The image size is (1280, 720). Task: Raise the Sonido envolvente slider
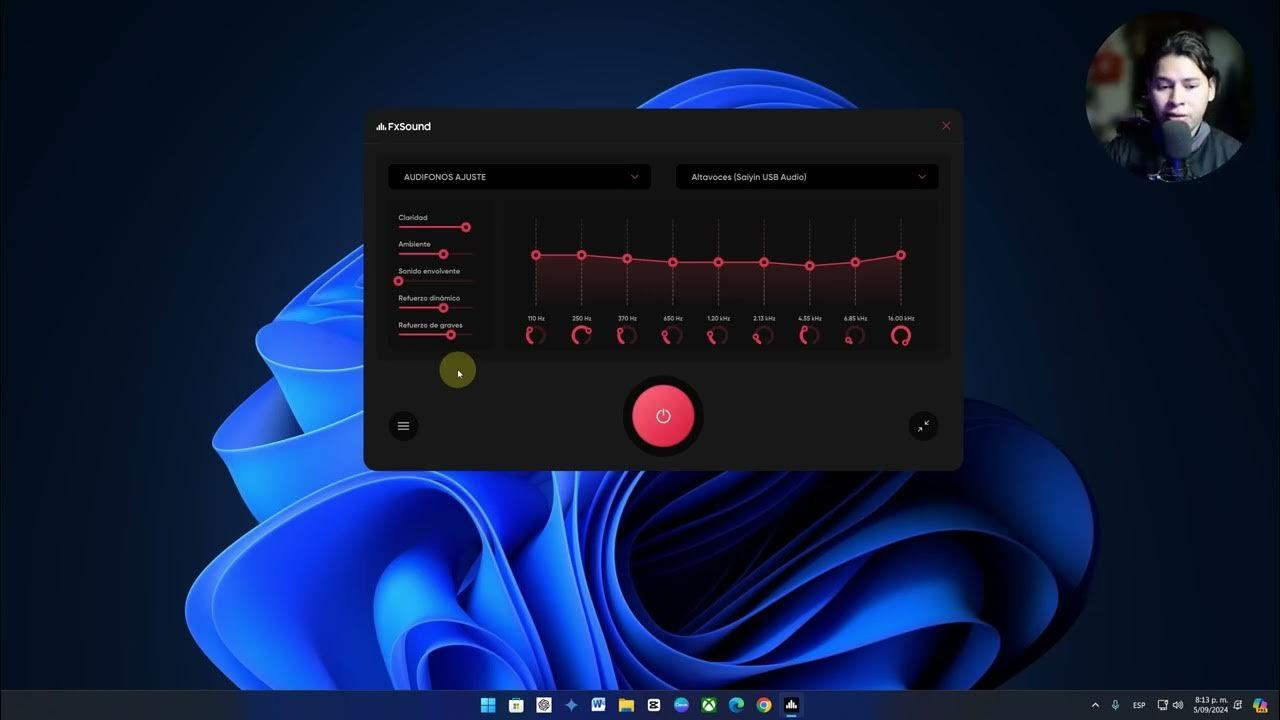click(x=398, y=281)
